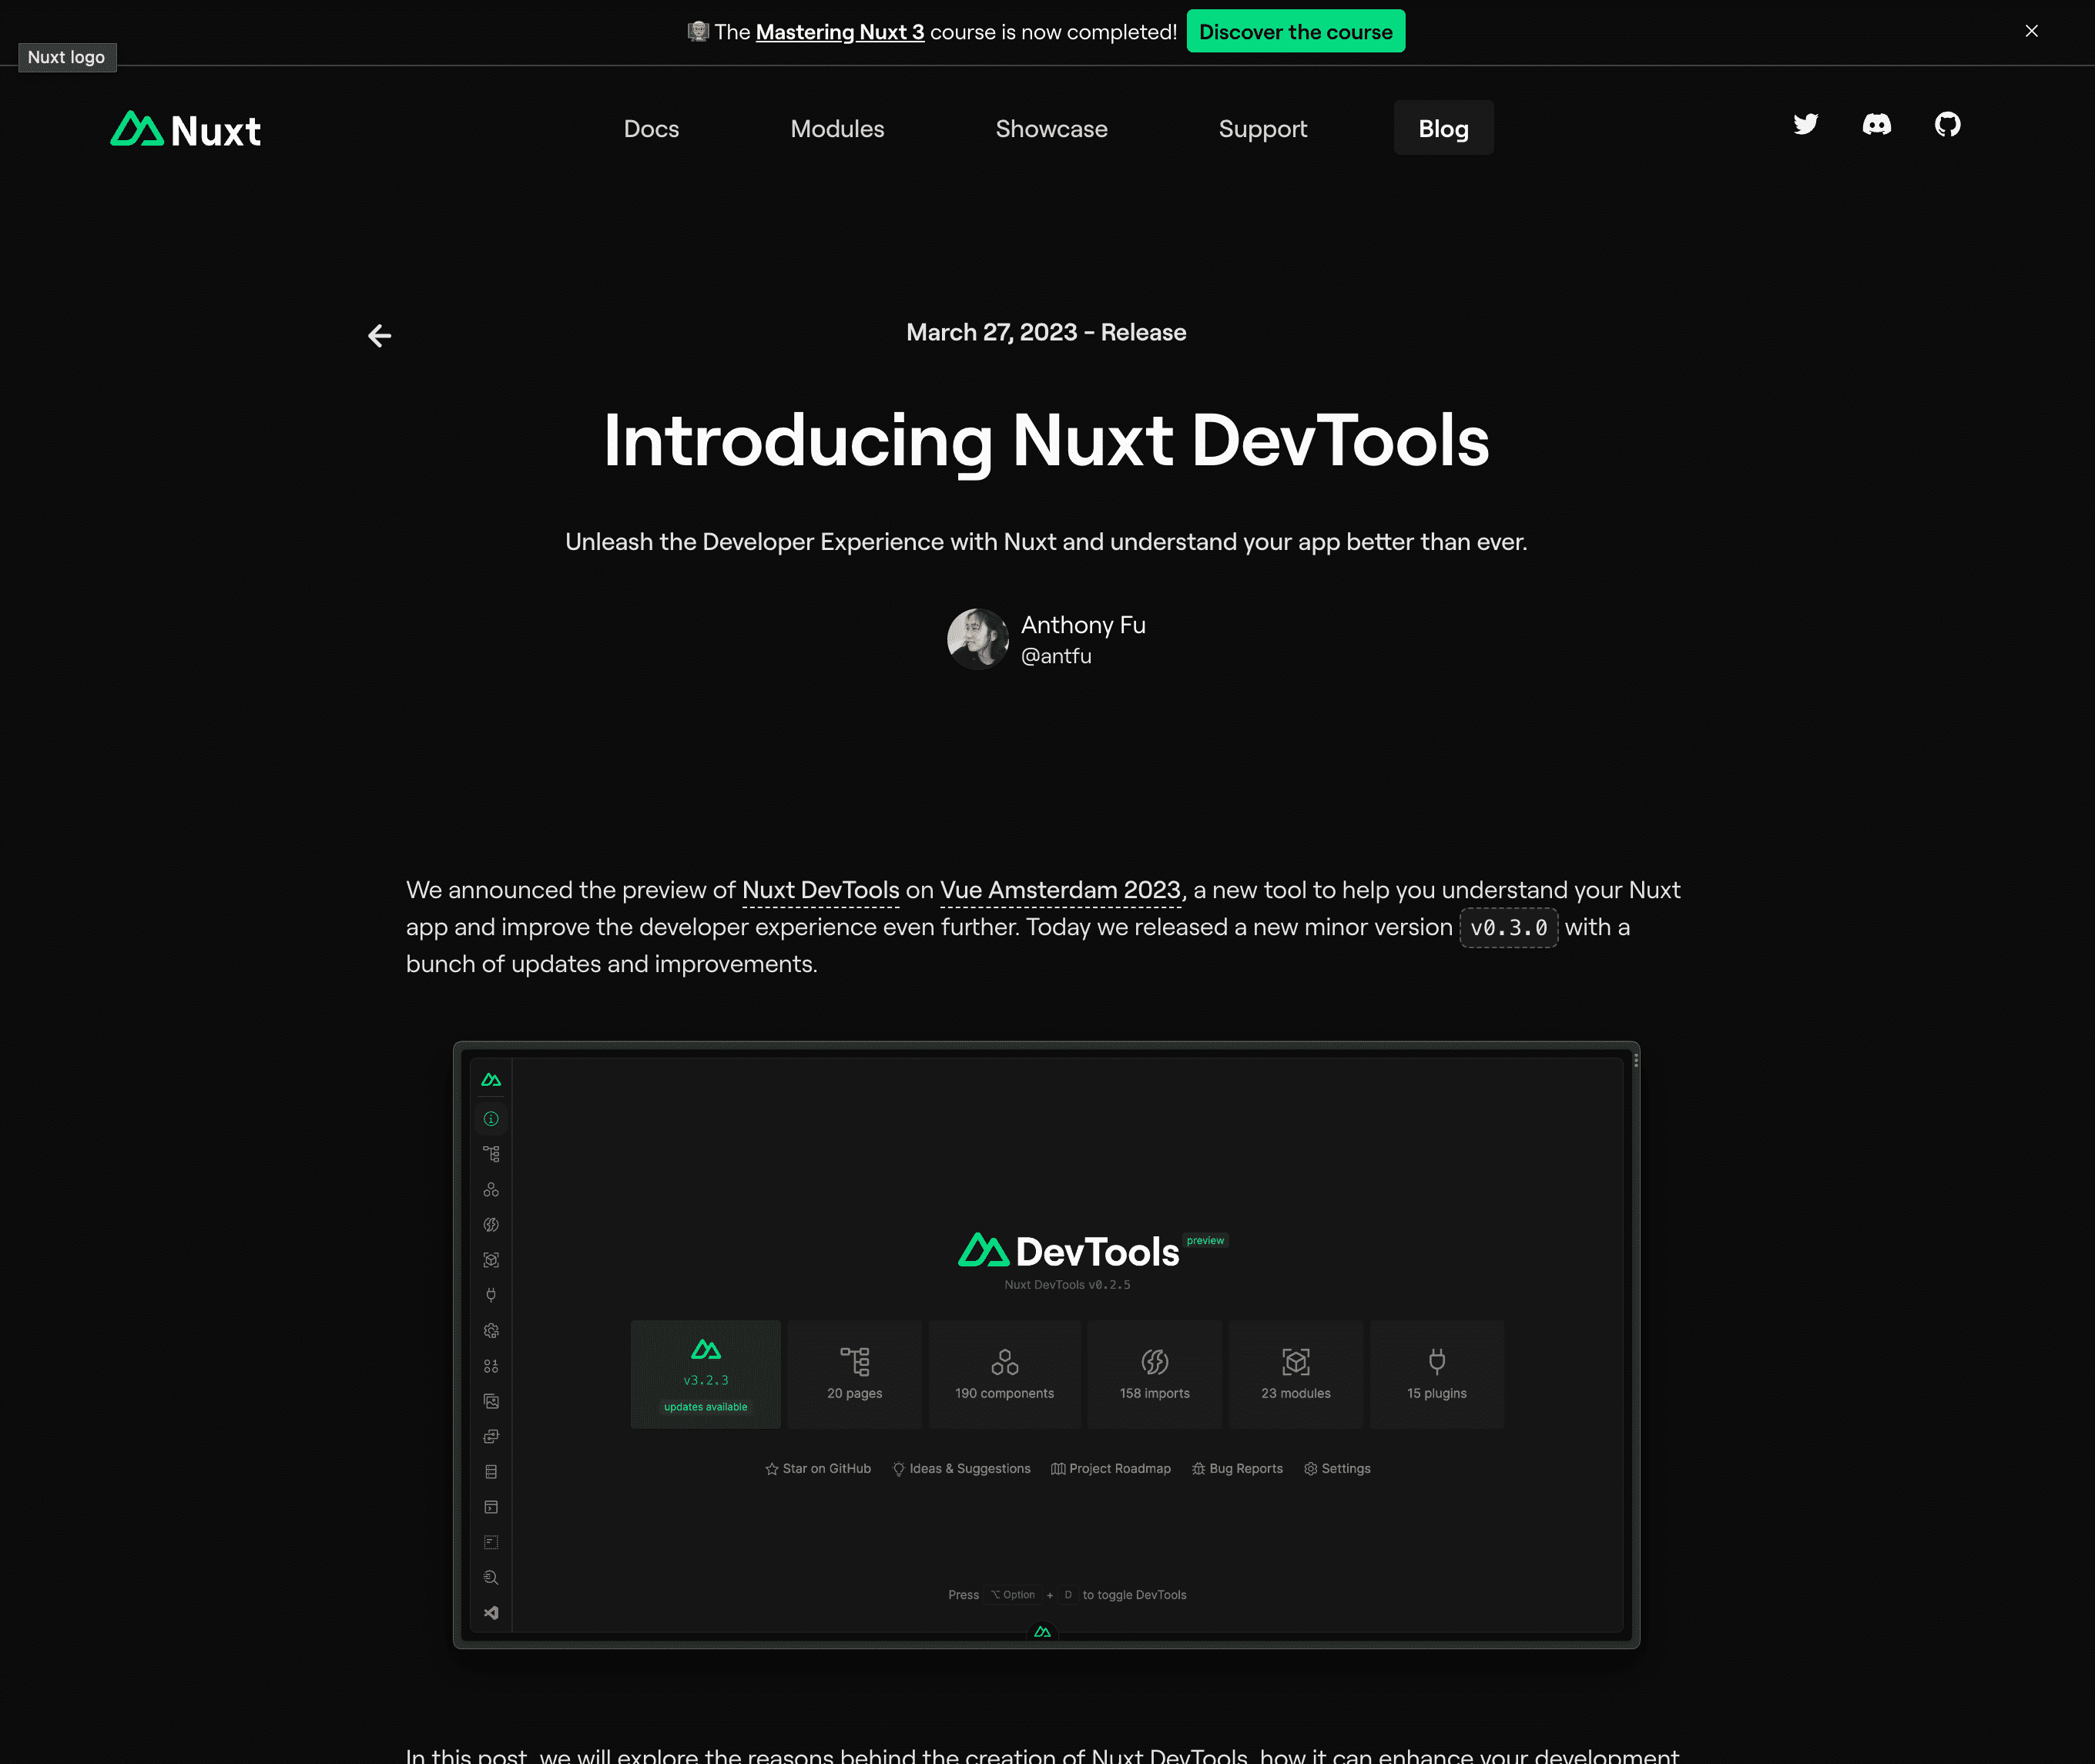
Task: Open the Modules cube icon in DevTools sidebar
Action: coord(491,1260)
